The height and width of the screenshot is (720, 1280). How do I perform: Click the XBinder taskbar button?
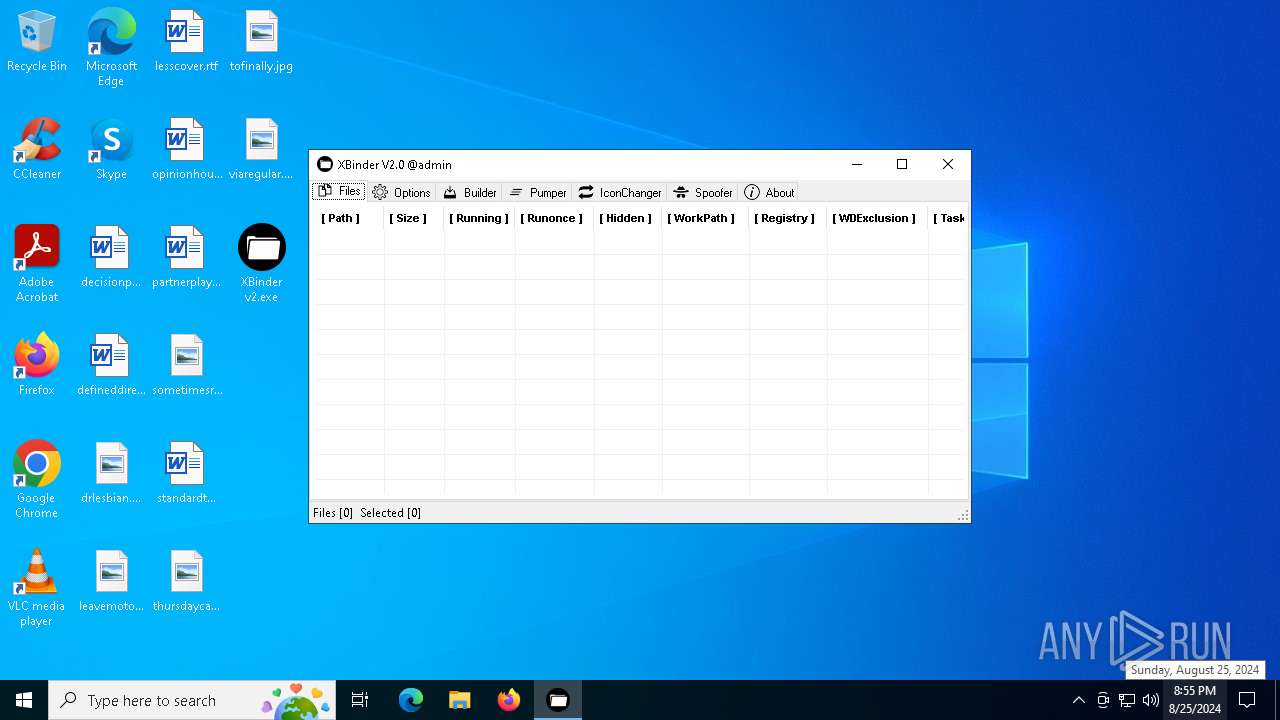coord(558,700)
